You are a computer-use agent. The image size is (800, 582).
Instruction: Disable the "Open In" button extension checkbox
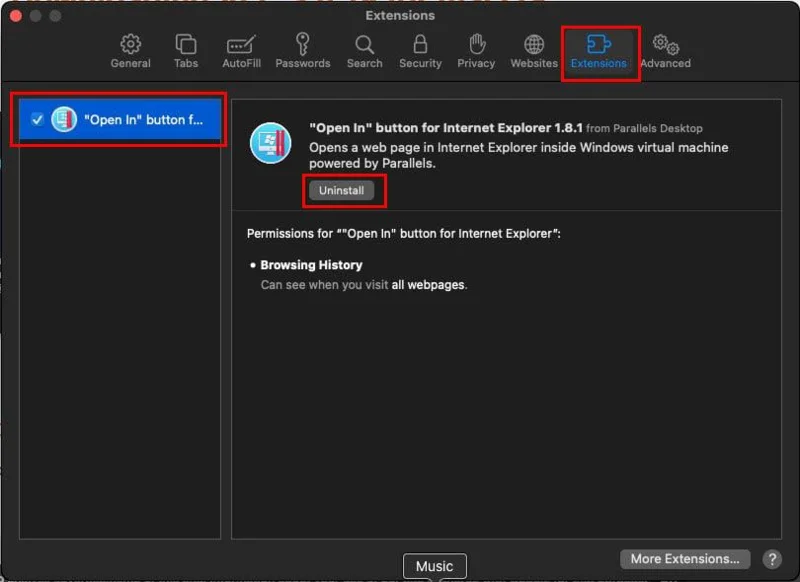point(37,120)
